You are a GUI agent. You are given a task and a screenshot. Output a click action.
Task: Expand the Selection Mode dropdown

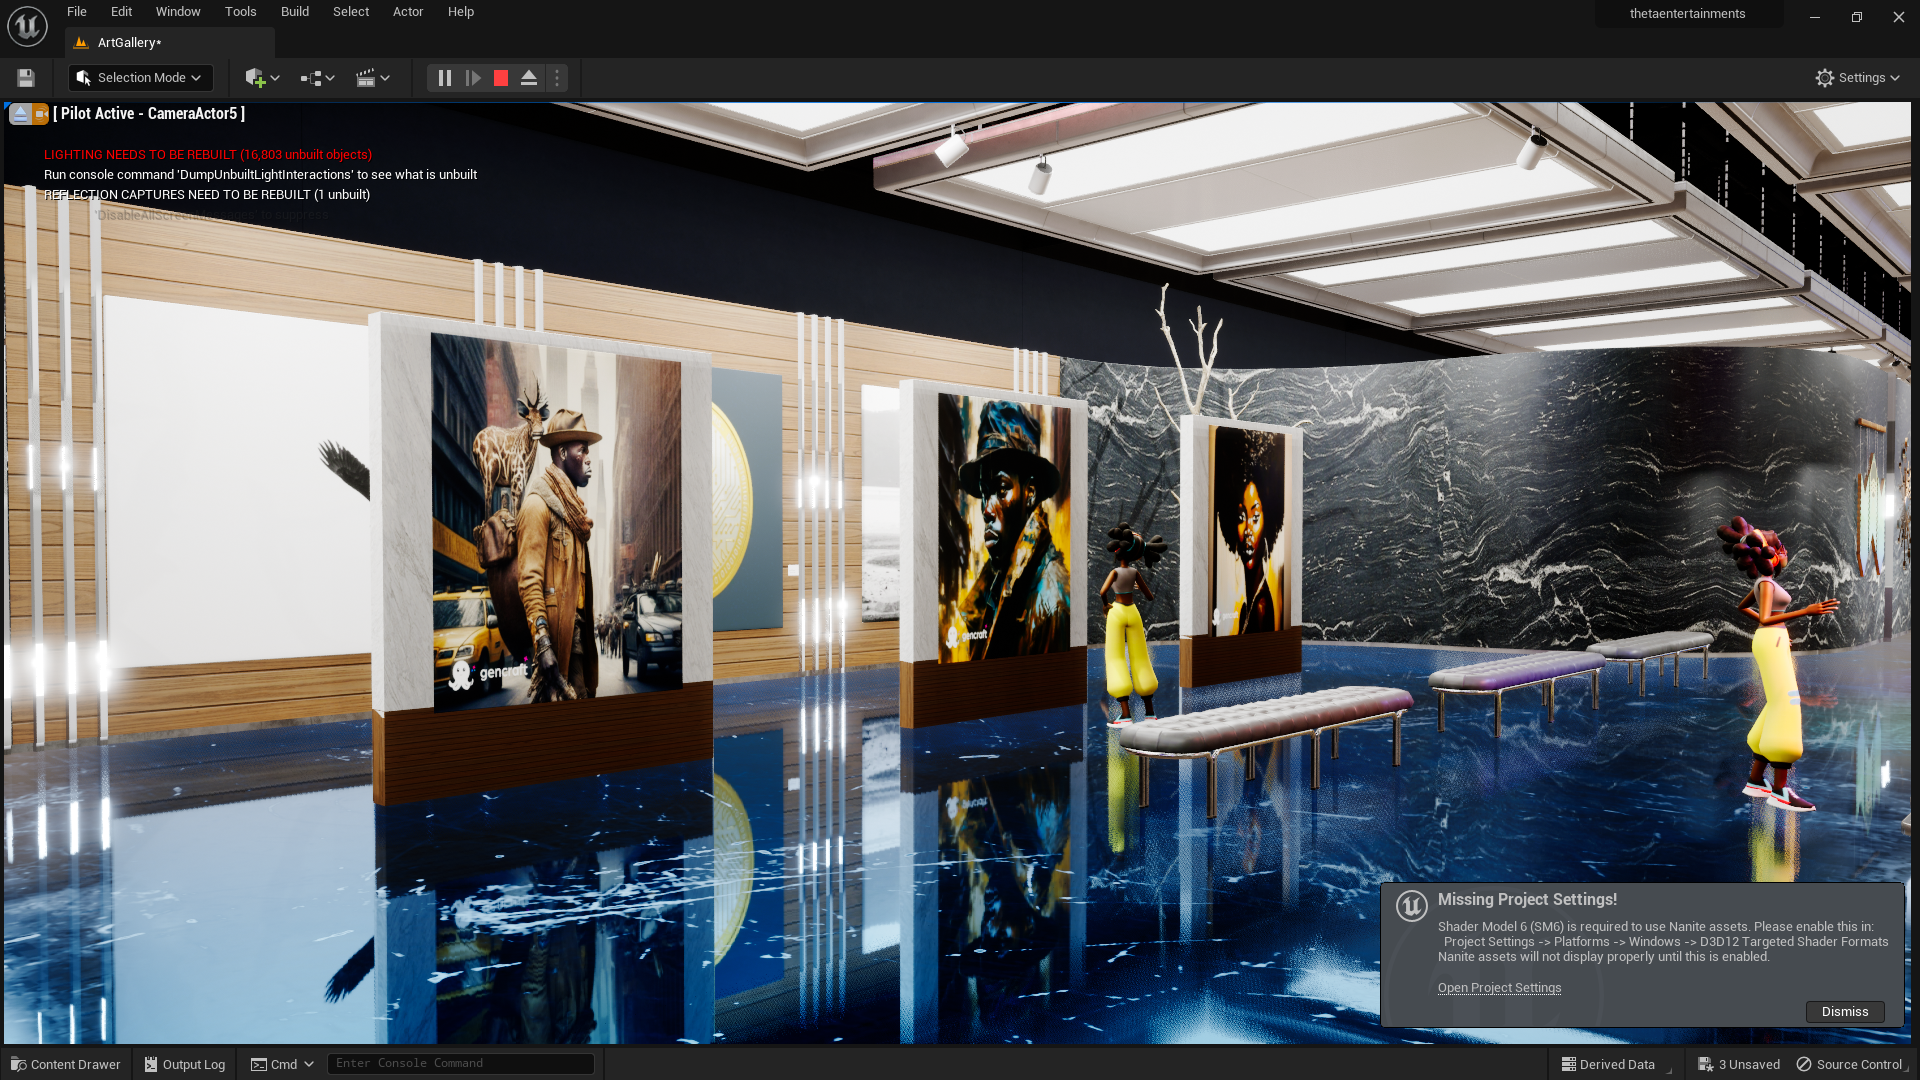pos(140,78)
